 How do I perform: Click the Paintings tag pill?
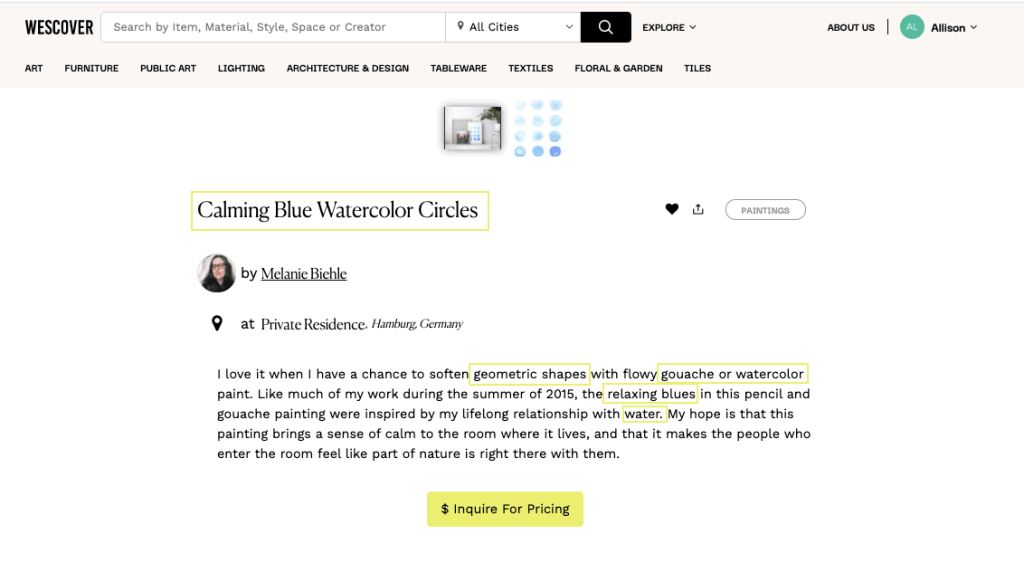tap(765, 210)
